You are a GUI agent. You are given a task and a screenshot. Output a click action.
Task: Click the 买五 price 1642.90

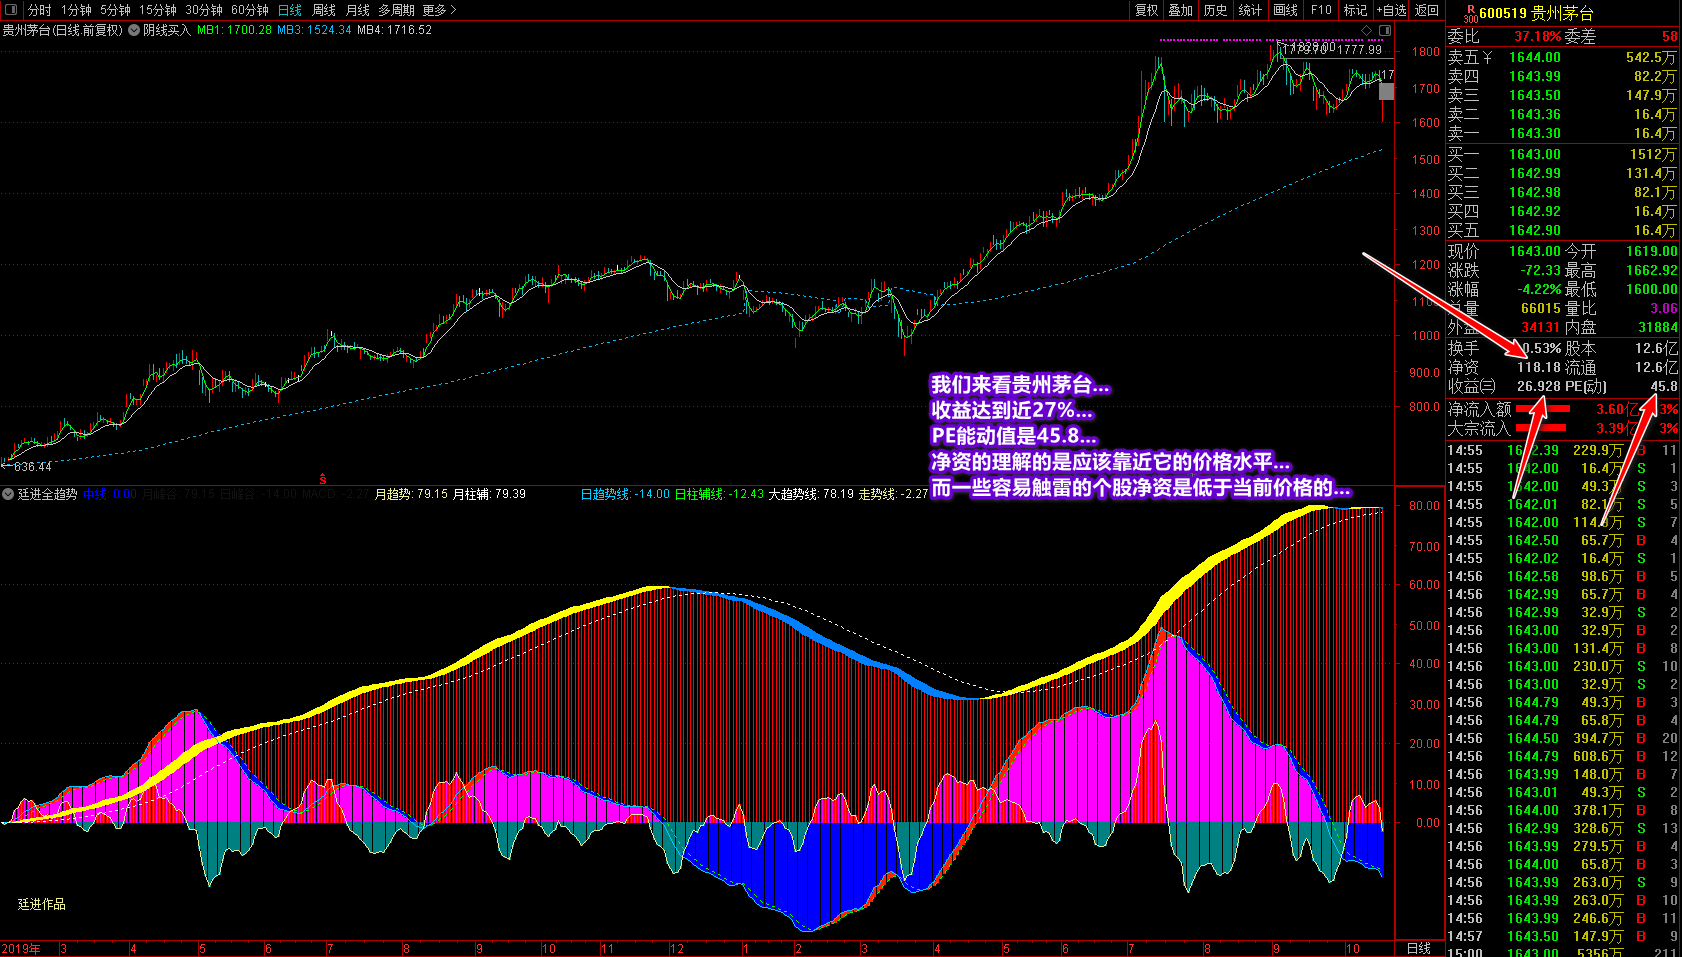1534,230
